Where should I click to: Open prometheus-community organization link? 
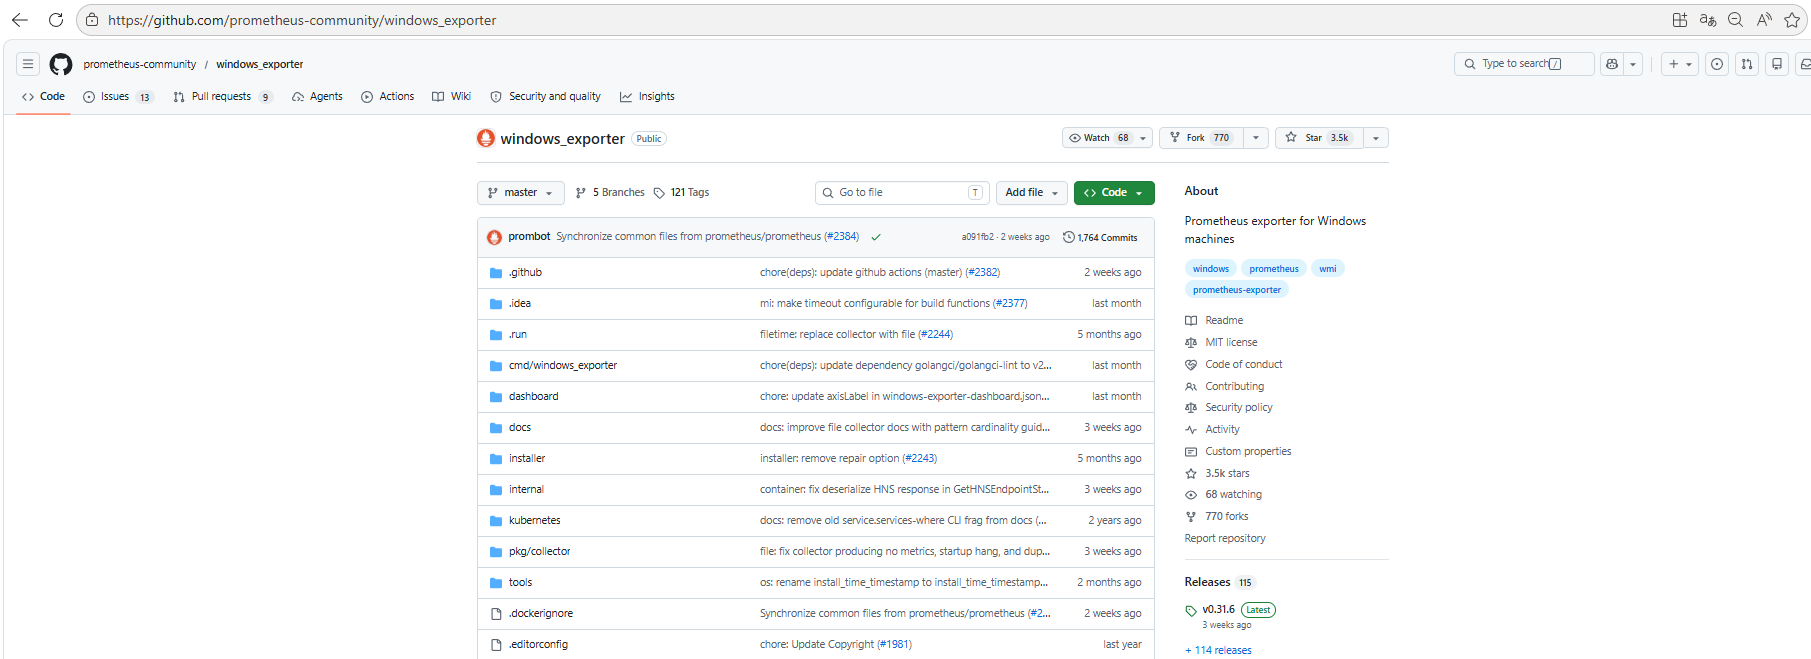click(140, 64)
